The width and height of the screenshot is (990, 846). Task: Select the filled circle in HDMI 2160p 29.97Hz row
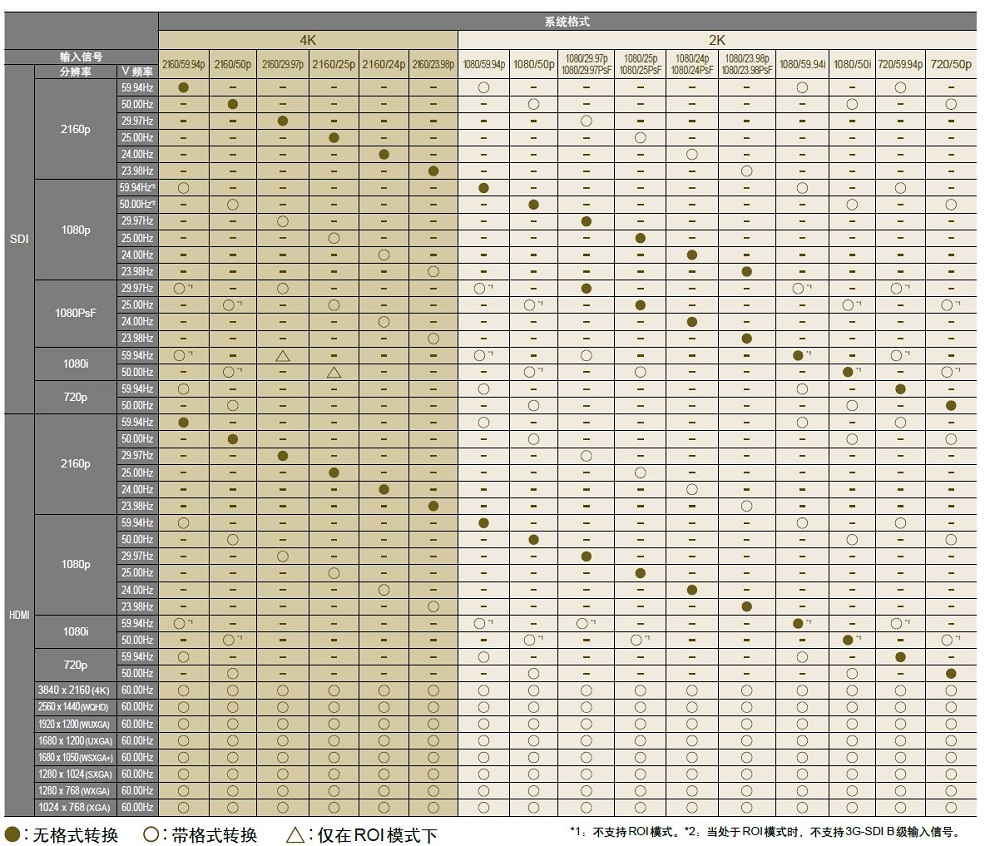(x=283, y=456)
